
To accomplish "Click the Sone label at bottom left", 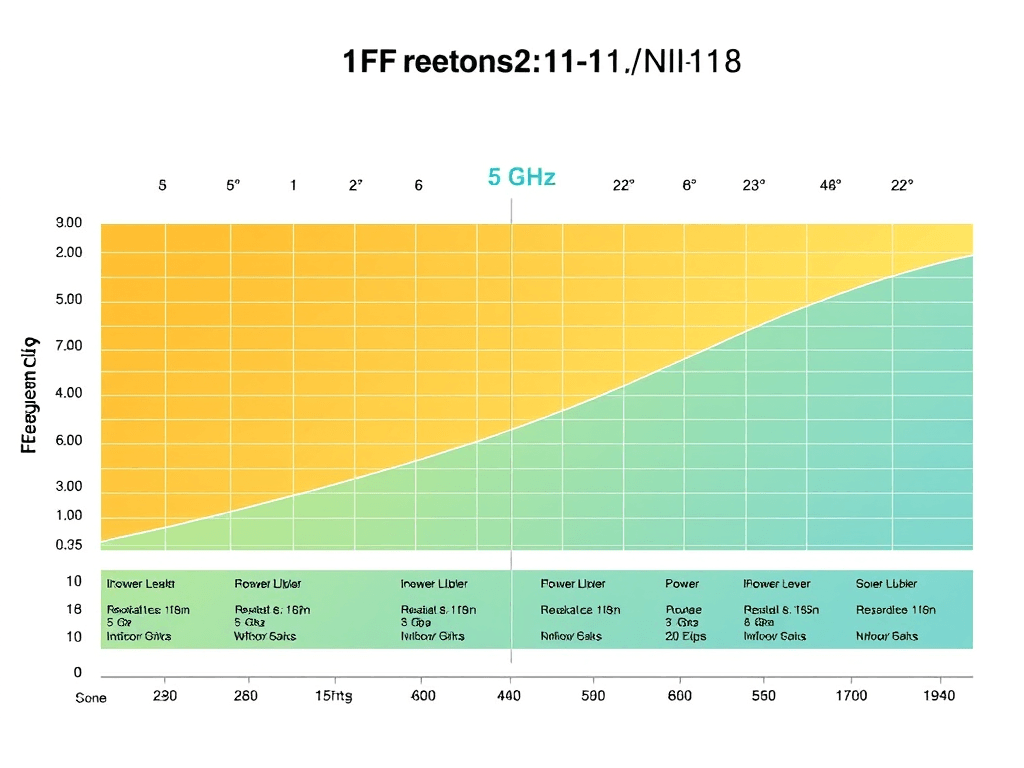I will click(x=90, y=698).
